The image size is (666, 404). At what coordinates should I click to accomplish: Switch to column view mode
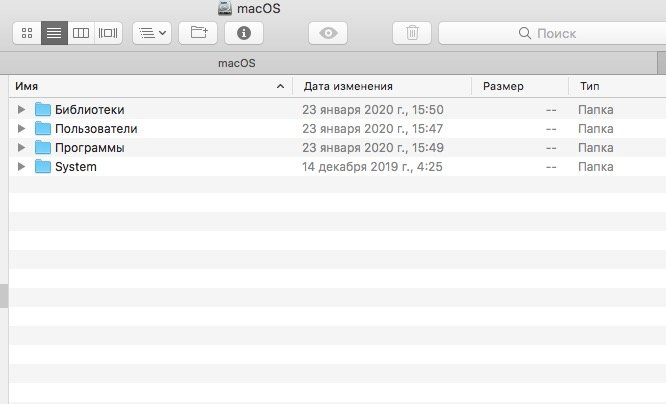point(81,33)
